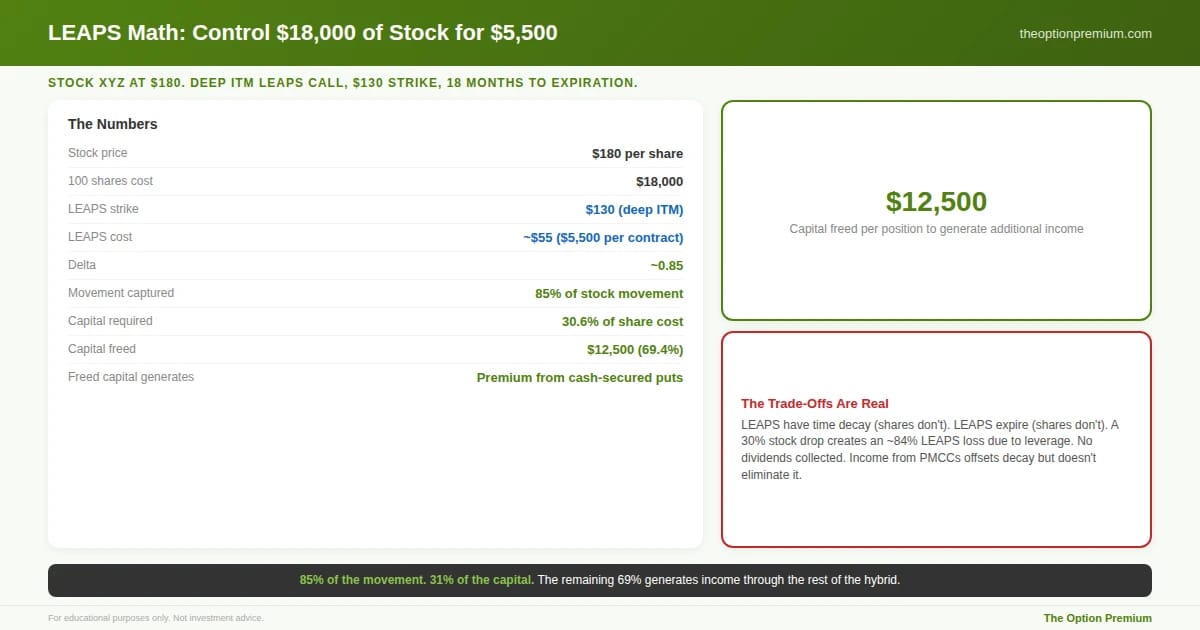Click the Capital freed per position caption
1200x630 pixels.
pyautogui.click(x=936, y=229)
